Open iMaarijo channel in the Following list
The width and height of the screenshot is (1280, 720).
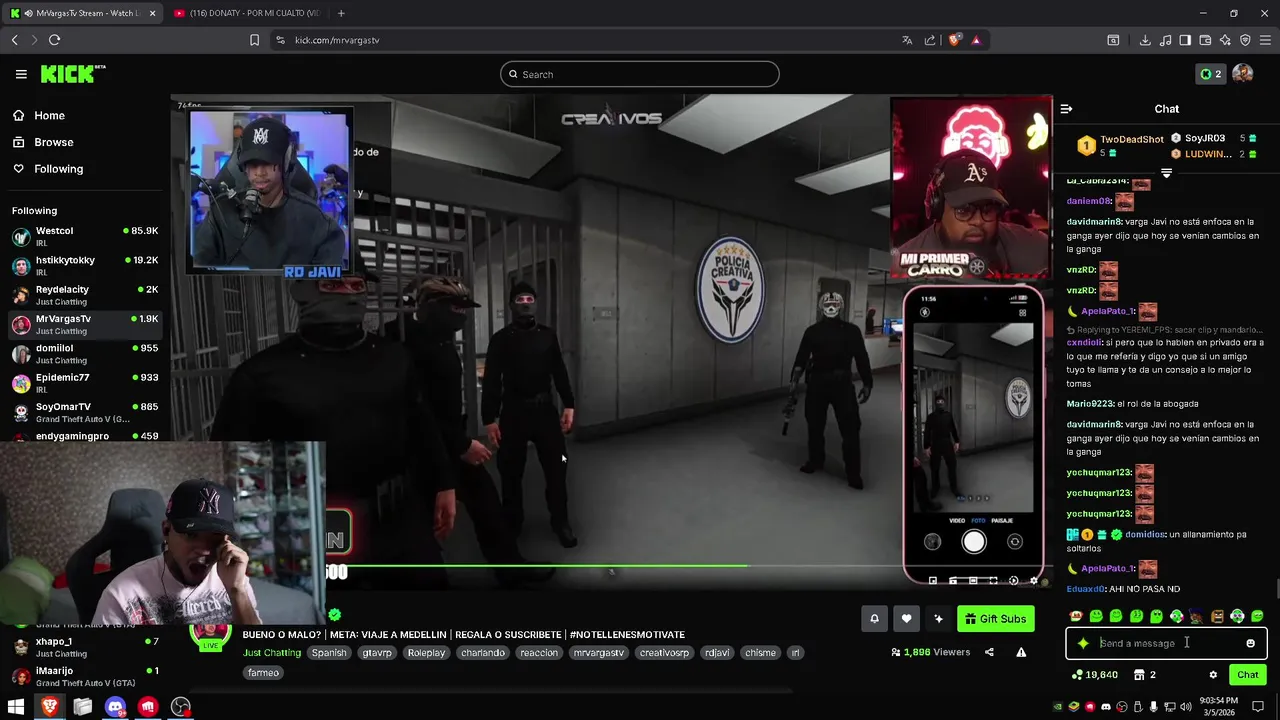[85, 676]
